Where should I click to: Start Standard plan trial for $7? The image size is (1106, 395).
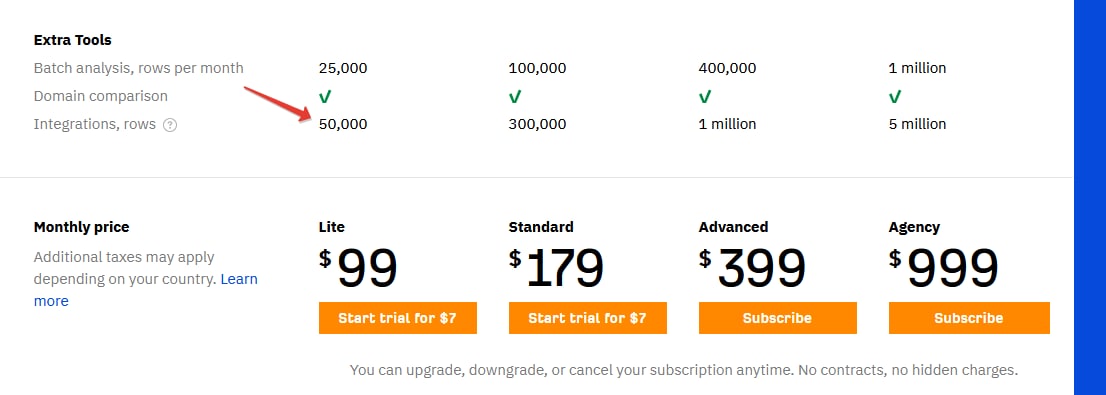coord(588,318)
